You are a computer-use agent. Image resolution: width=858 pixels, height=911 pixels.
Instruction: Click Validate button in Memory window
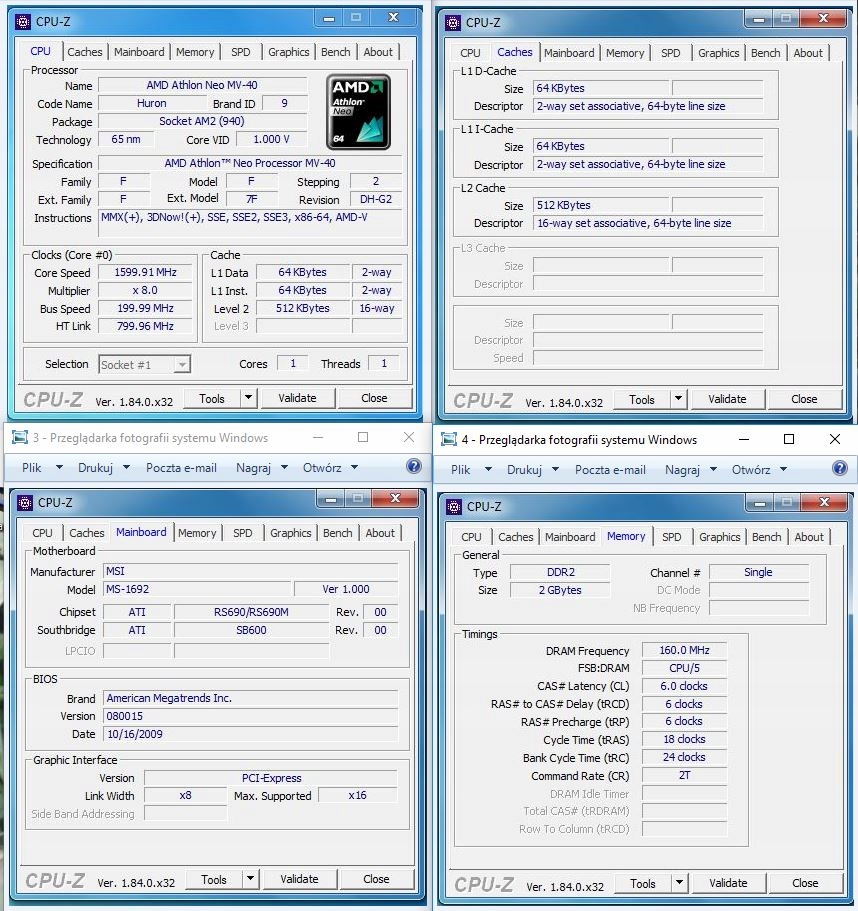click(728, 883)
